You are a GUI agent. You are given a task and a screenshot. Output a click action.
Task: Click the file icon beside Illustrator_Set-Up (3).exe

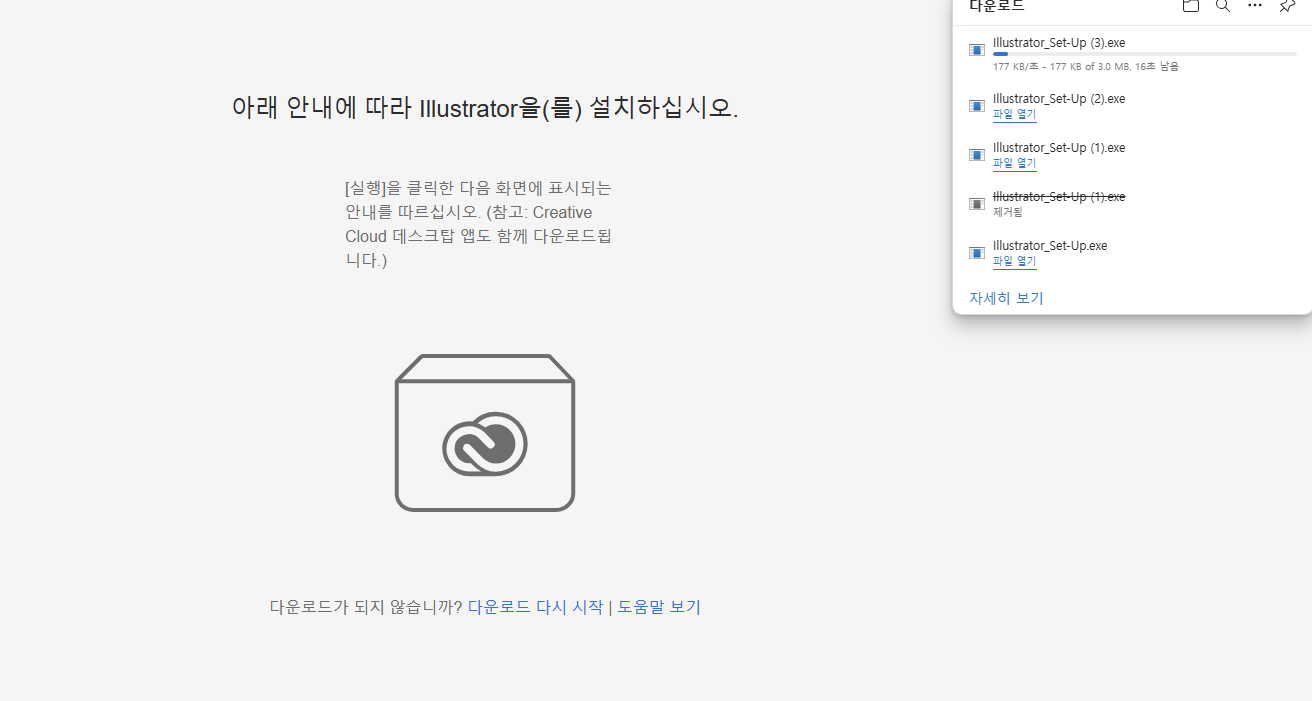(x=975, y=49)
